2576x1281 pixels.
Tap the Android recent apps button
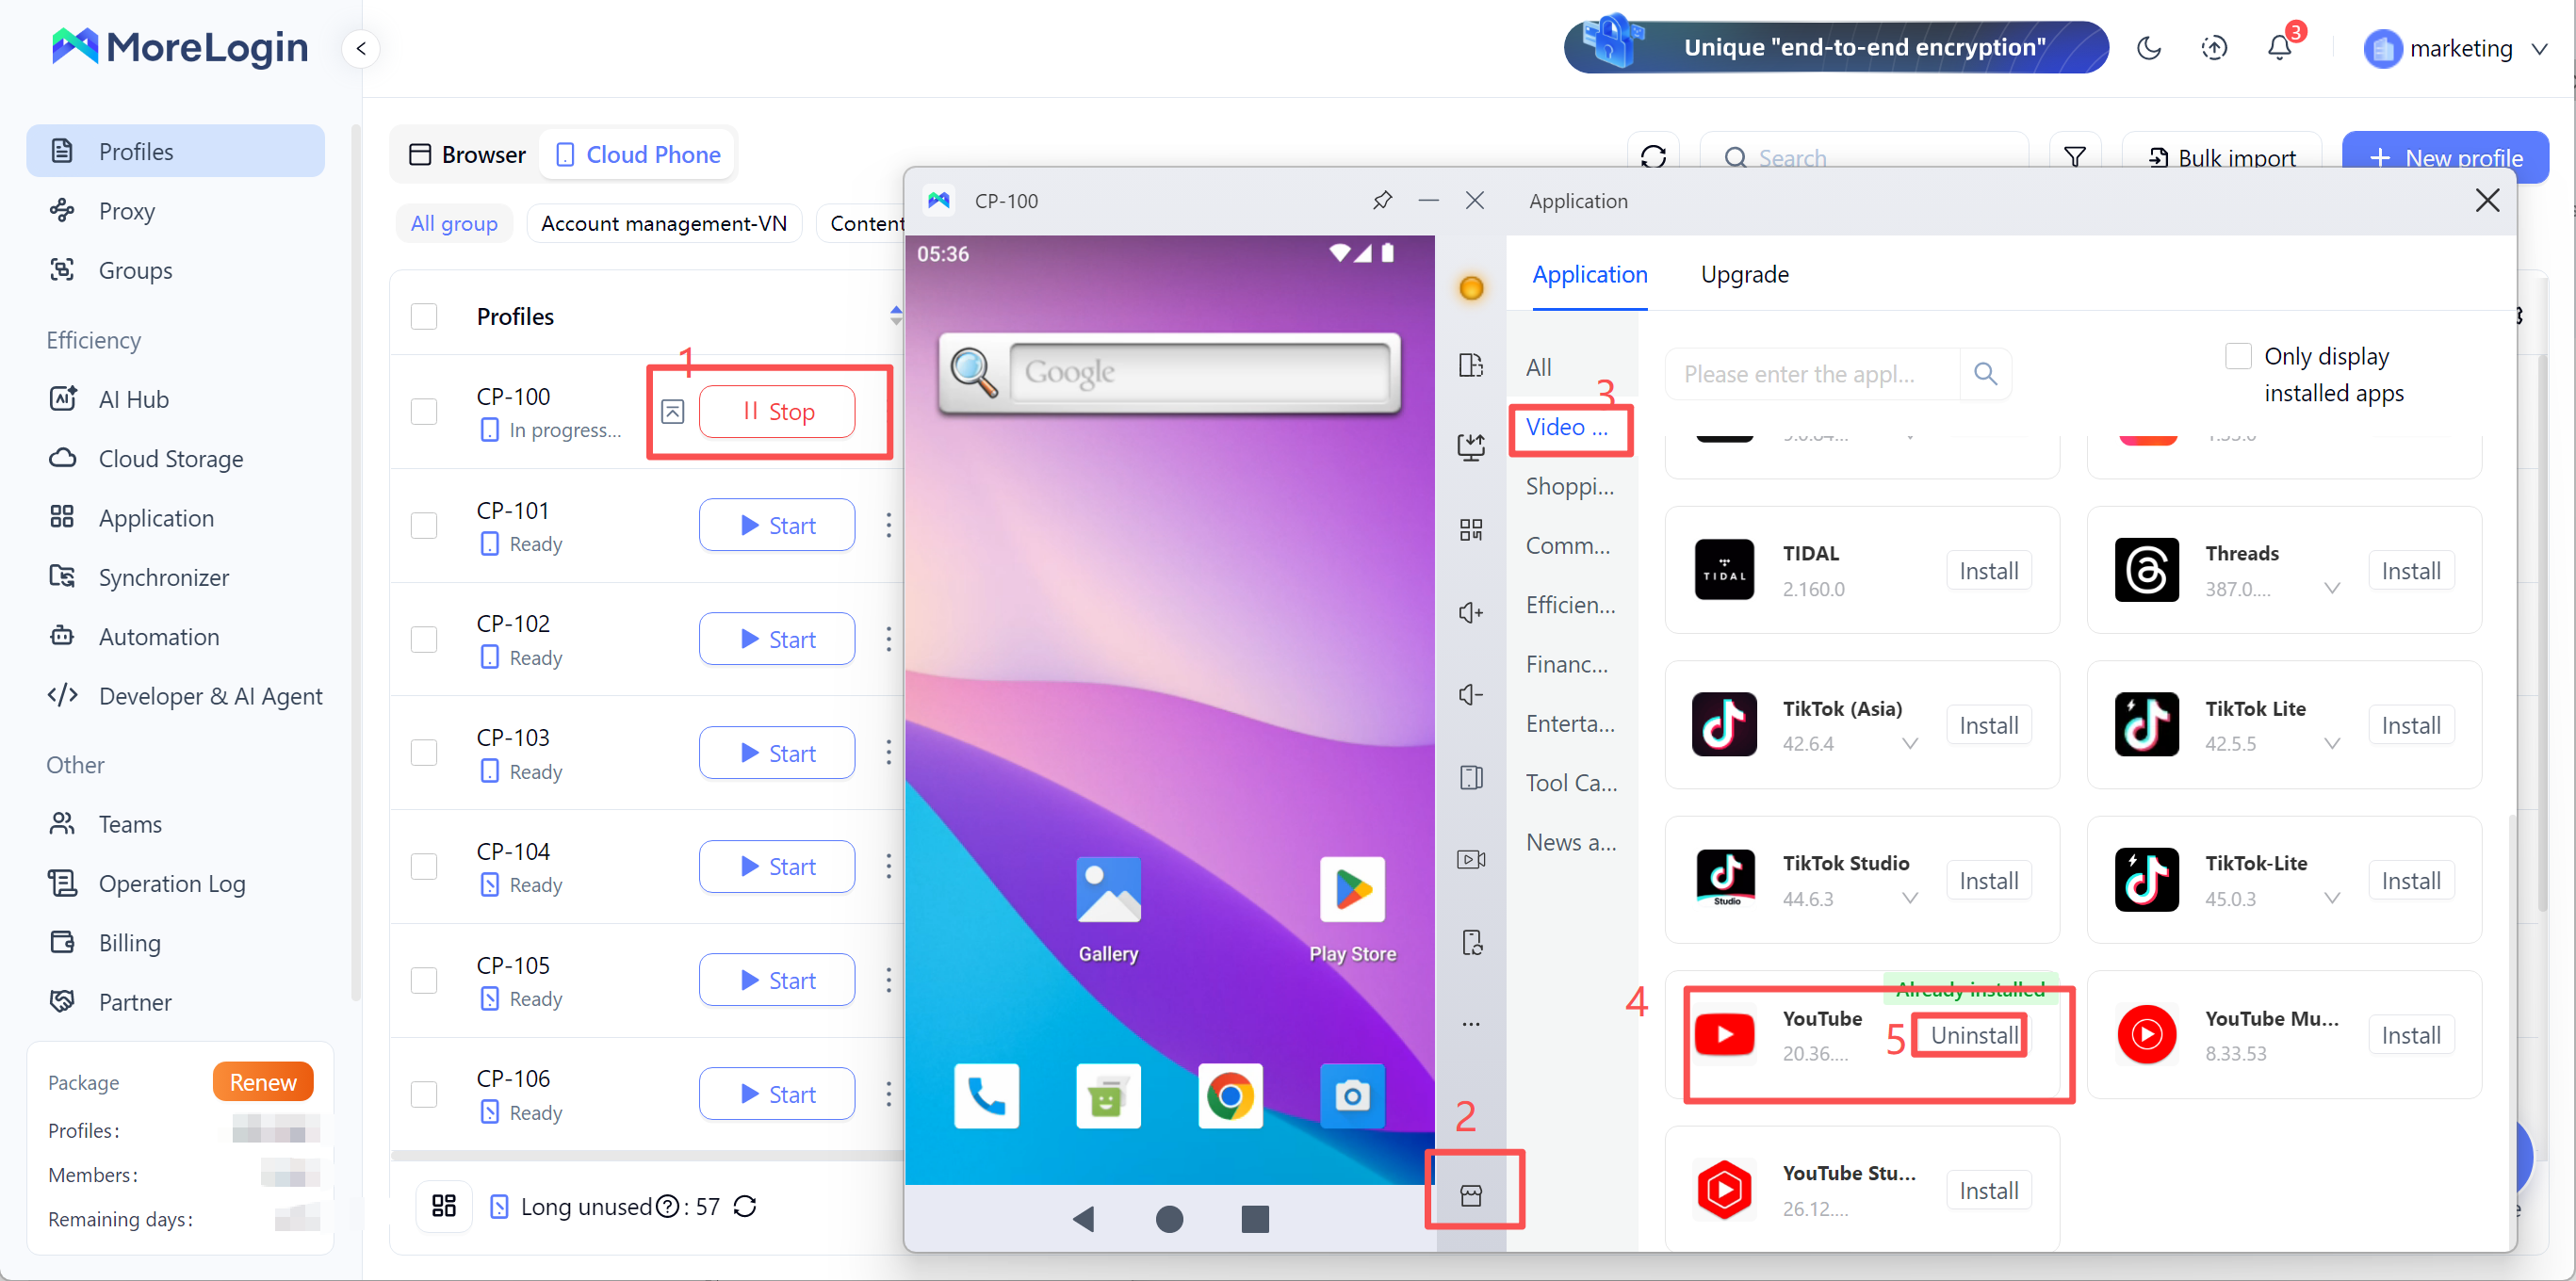click(1255, 1218)
